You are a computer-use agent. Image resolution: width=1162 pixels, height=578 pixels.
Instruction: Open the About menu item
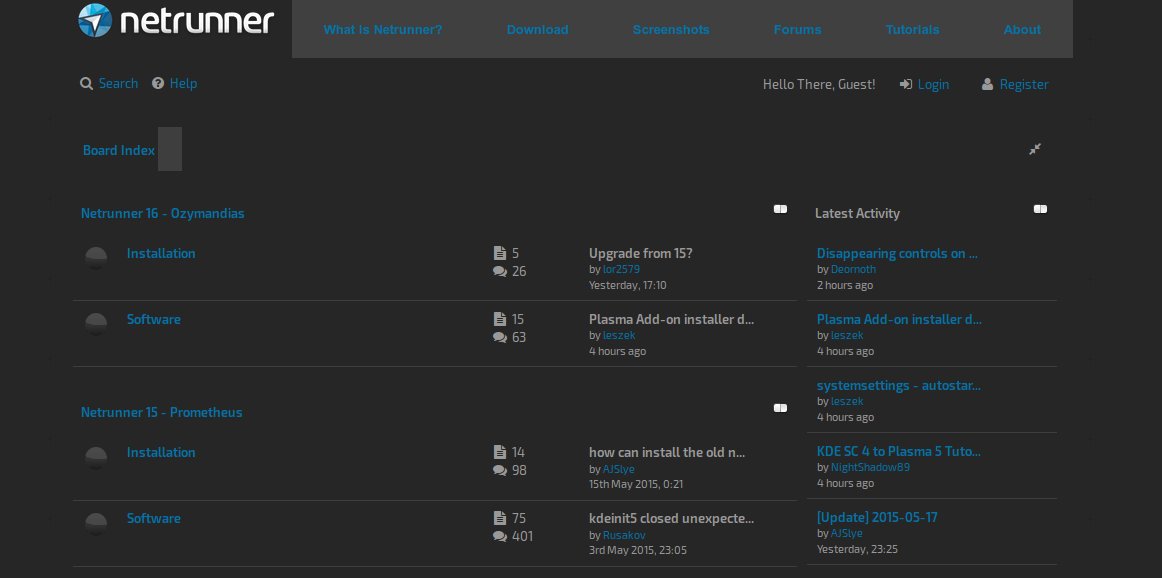tap(1022, 30)
